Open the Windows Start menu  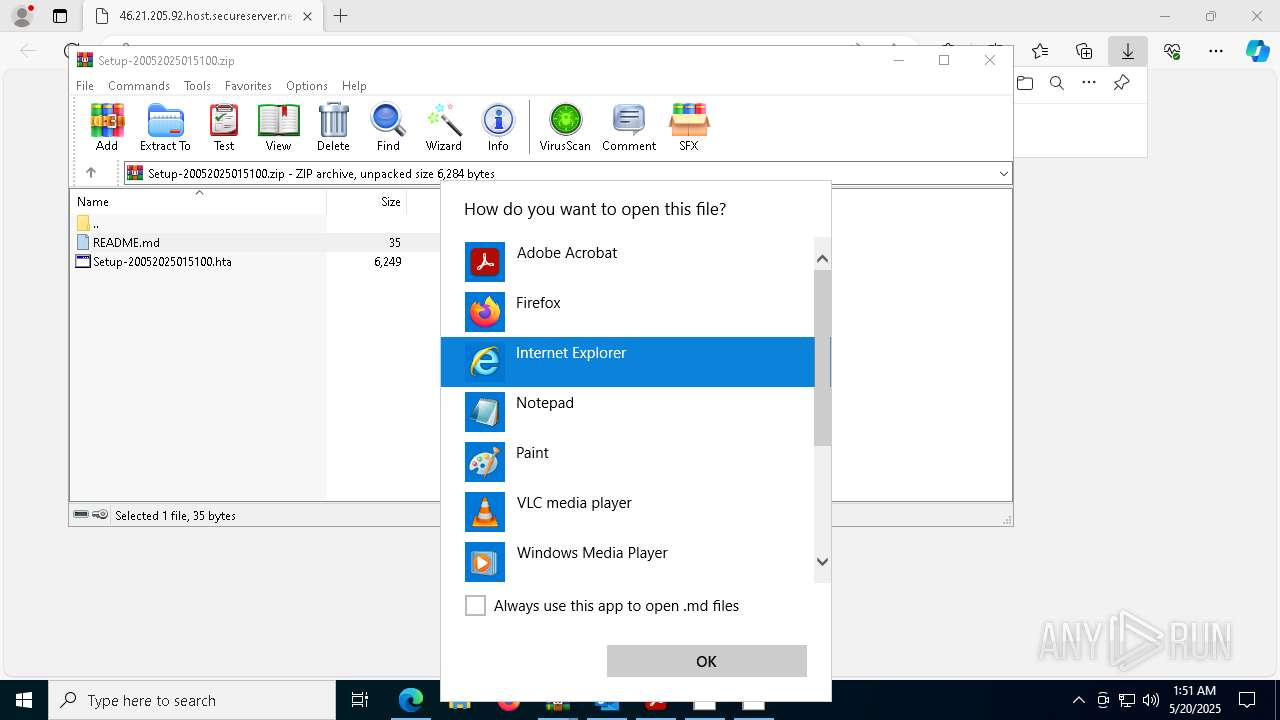point(24,700)
